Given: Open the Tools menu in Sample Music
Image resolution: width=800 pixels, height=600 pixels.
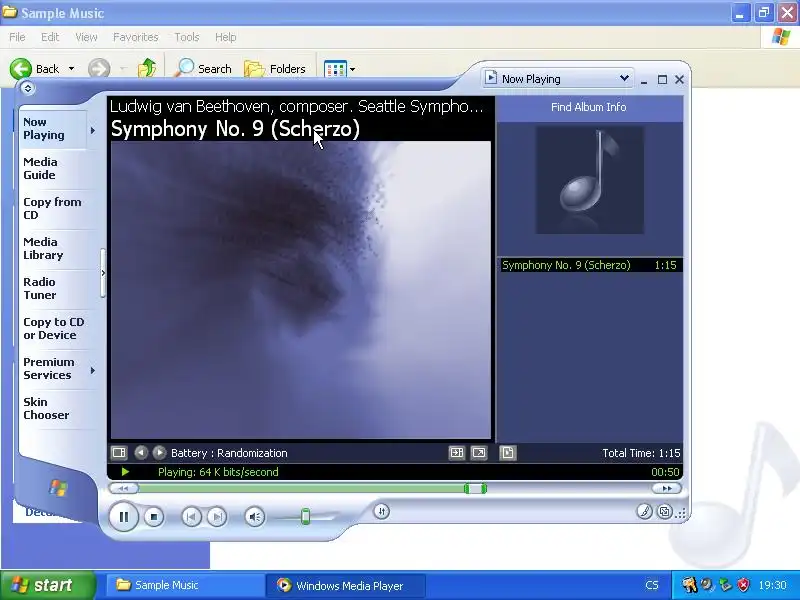Looking at the screenshot, I should coord(187,37).
